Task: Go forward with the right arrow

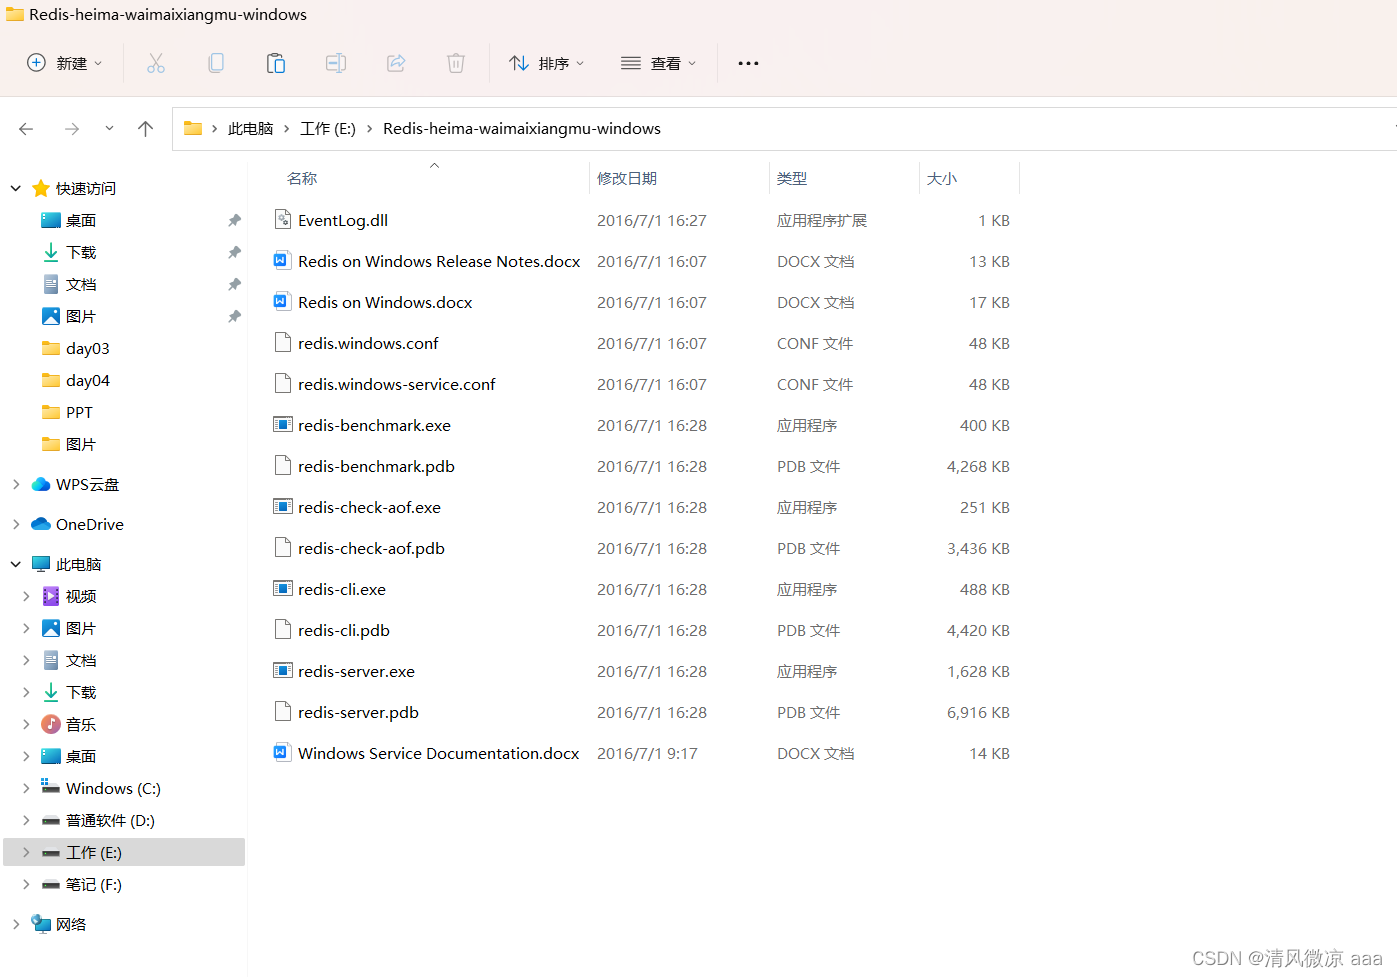Action: [72, 129]
